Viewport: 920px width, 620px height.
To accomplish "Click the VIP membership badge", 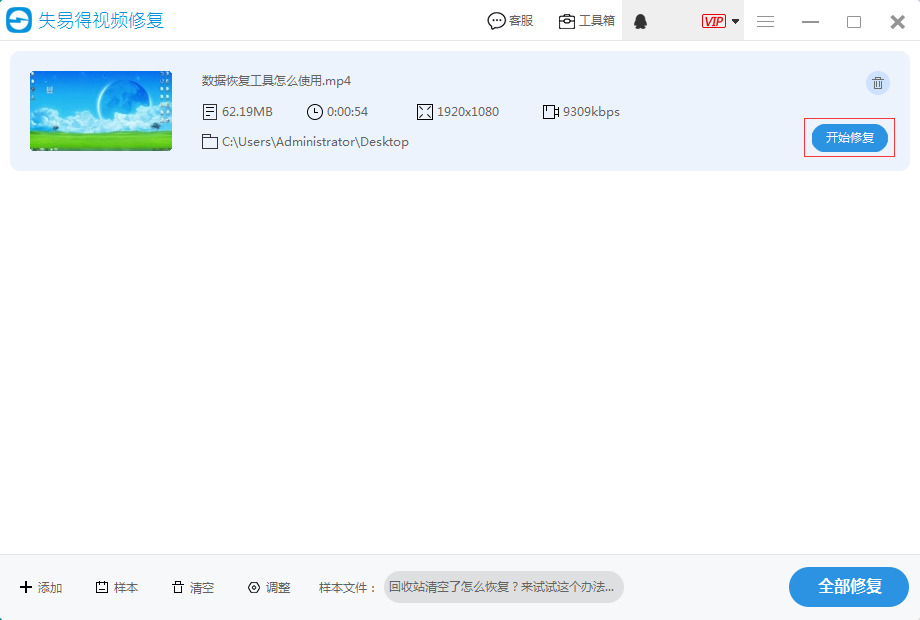I will [713, 21].
